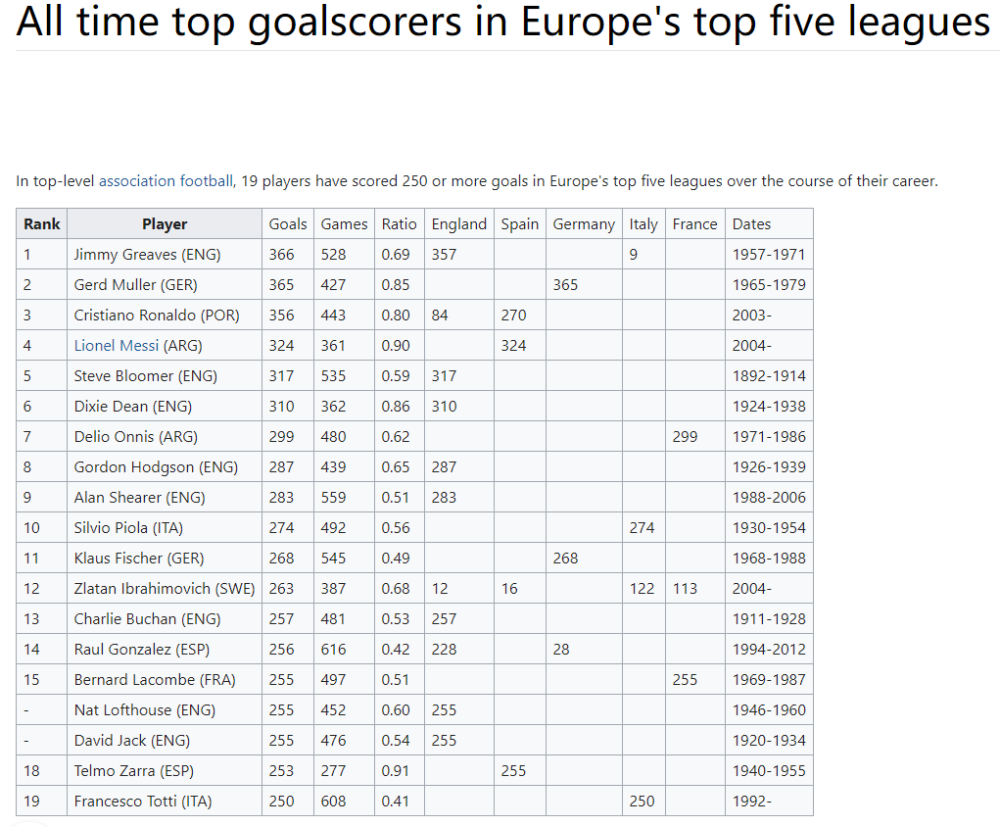Open the Lionel Messi player link
This screenshot has width=1000, height=827.
coord(116,346)
